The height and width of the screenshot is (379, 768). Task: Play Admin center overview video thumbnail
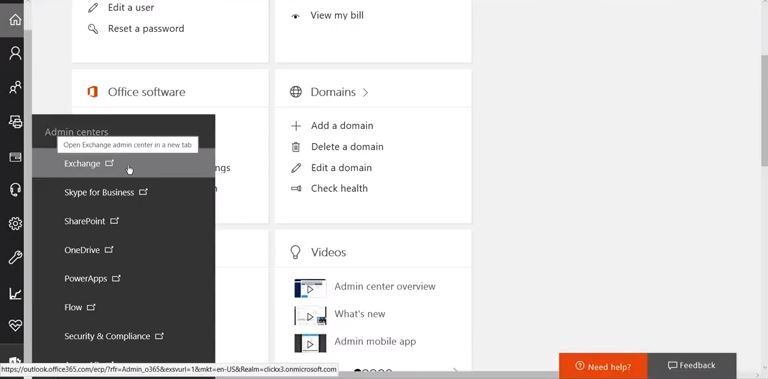coord(310,288)
